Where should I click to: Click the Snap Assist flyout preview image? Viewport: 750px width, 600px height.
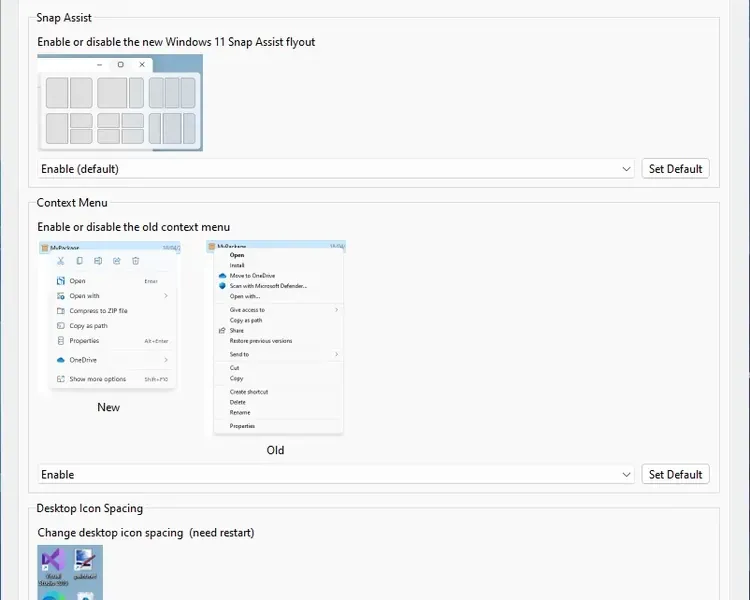click(x=120, y=102)
